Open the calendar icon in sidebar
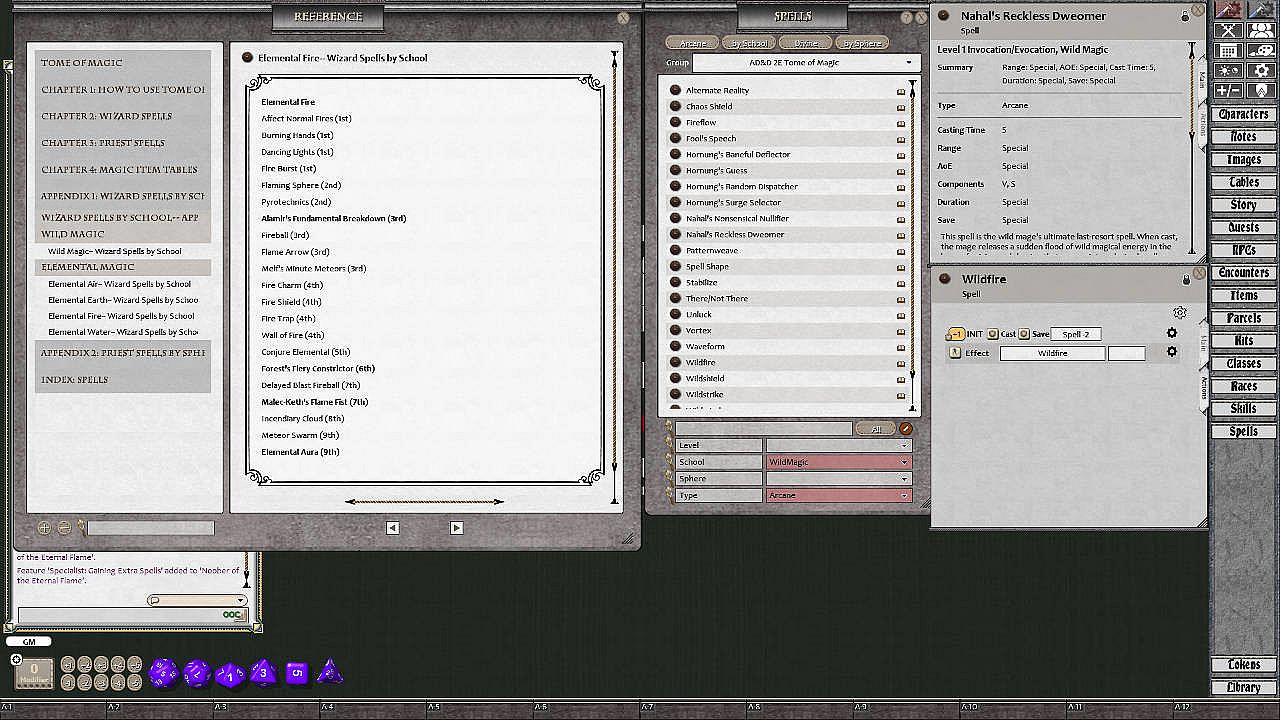1280x720 pixels. (x=1229, y=50)
